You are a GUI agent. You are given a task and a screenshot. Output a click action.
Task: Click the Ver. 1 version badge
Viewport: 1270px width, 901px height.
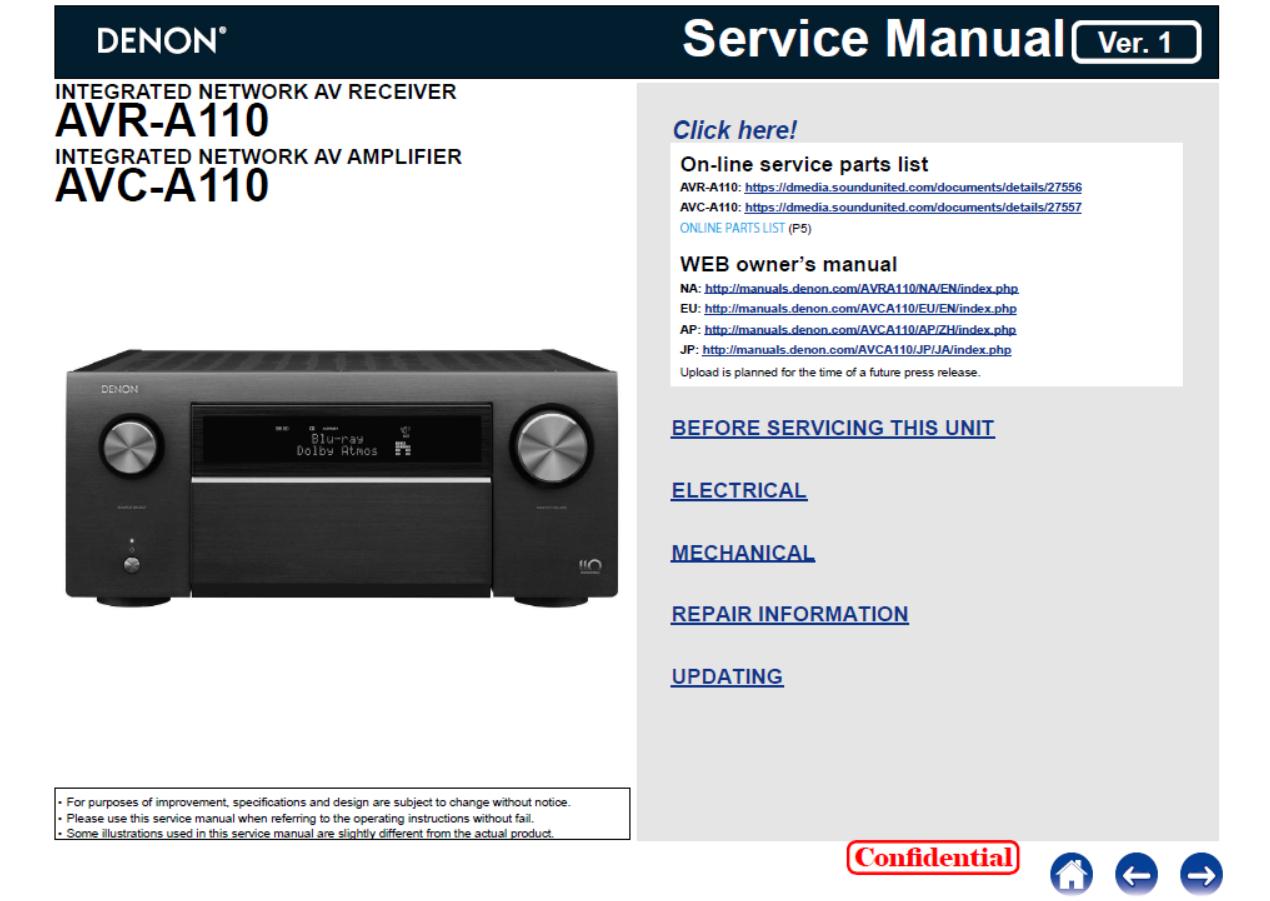(1134, 41)
